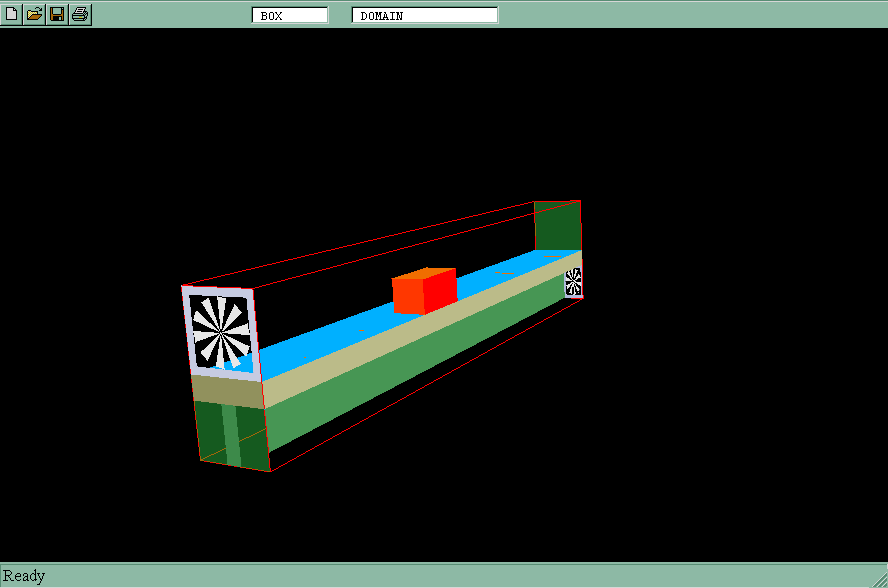Image resolution: width=888 pixels, height=588 pixels.
Task: Click the DOMAIN text field
Action: (x=424, y=15)
